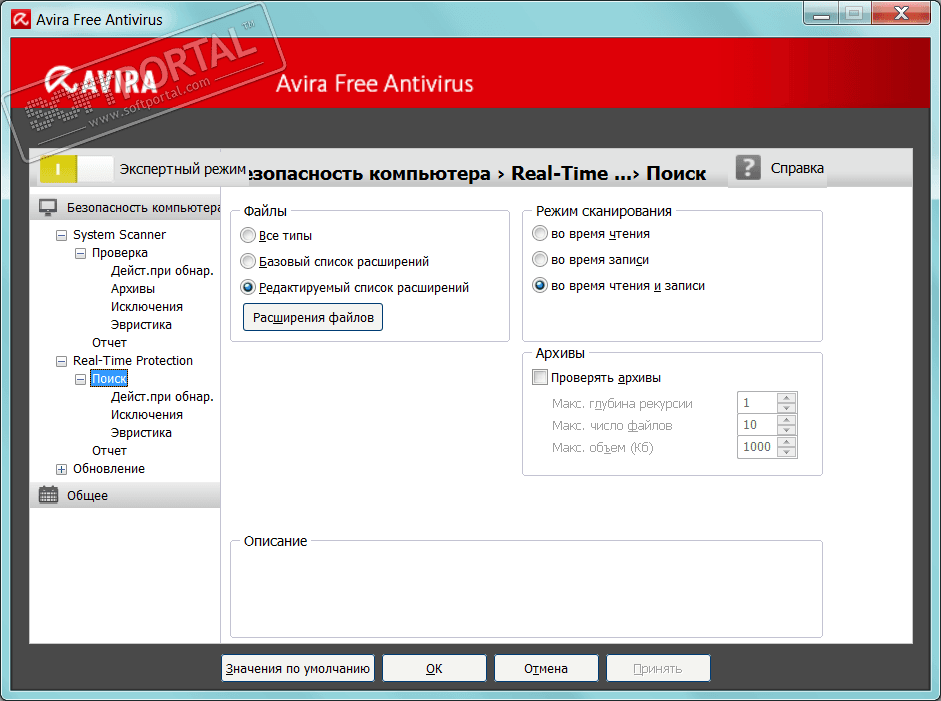Choose scanning во время записи
The image size is (941, 701).
[540, 259]
